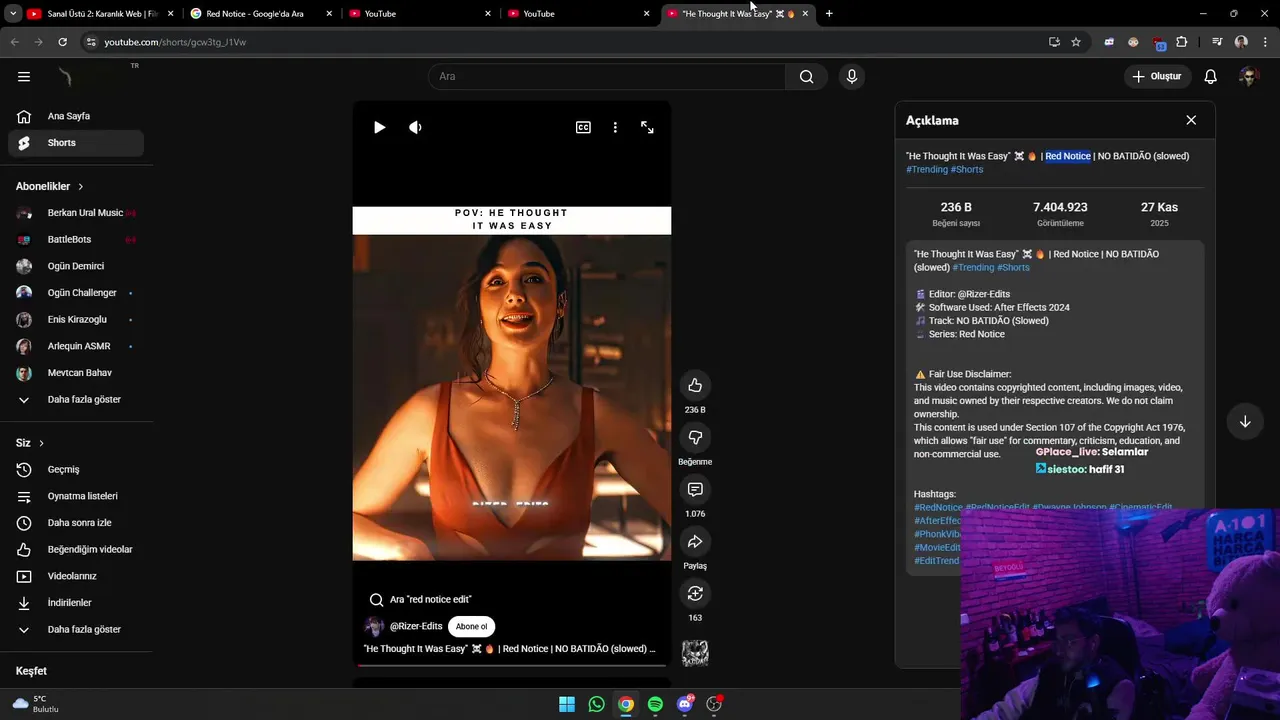The height and width of the screenshot is (720, 1280).
Task: Reload the page
Action: click(62, 42)
